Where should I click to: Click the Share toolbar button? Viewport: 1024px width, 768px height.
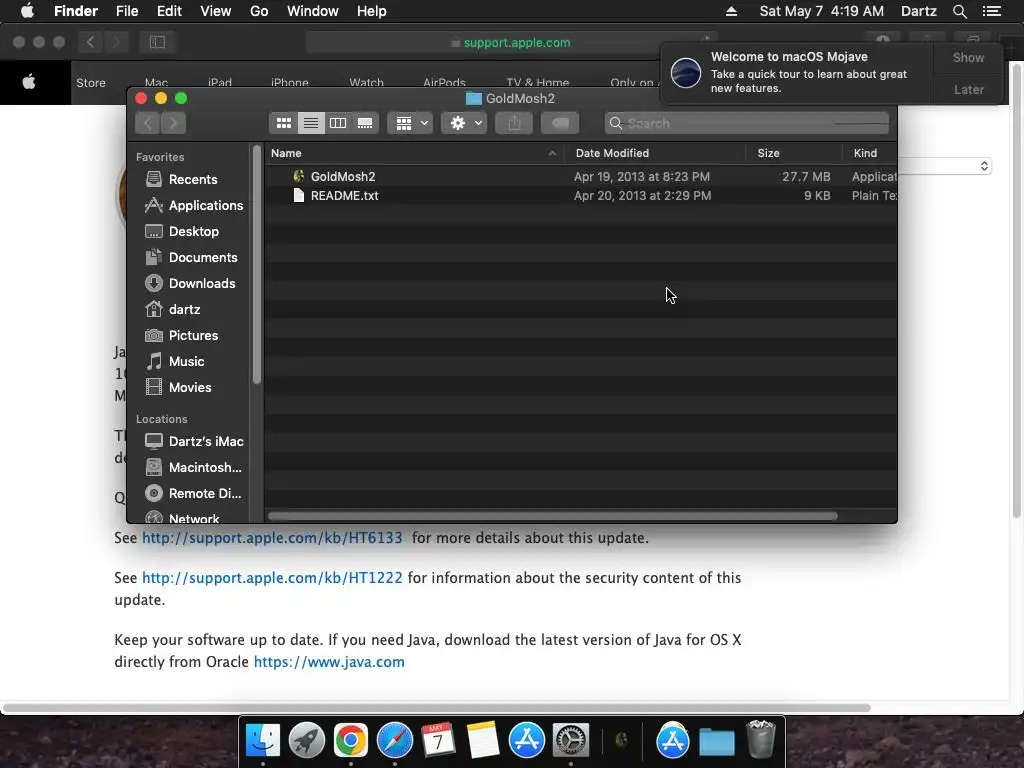pyautogui.click(x=515, y=123)
